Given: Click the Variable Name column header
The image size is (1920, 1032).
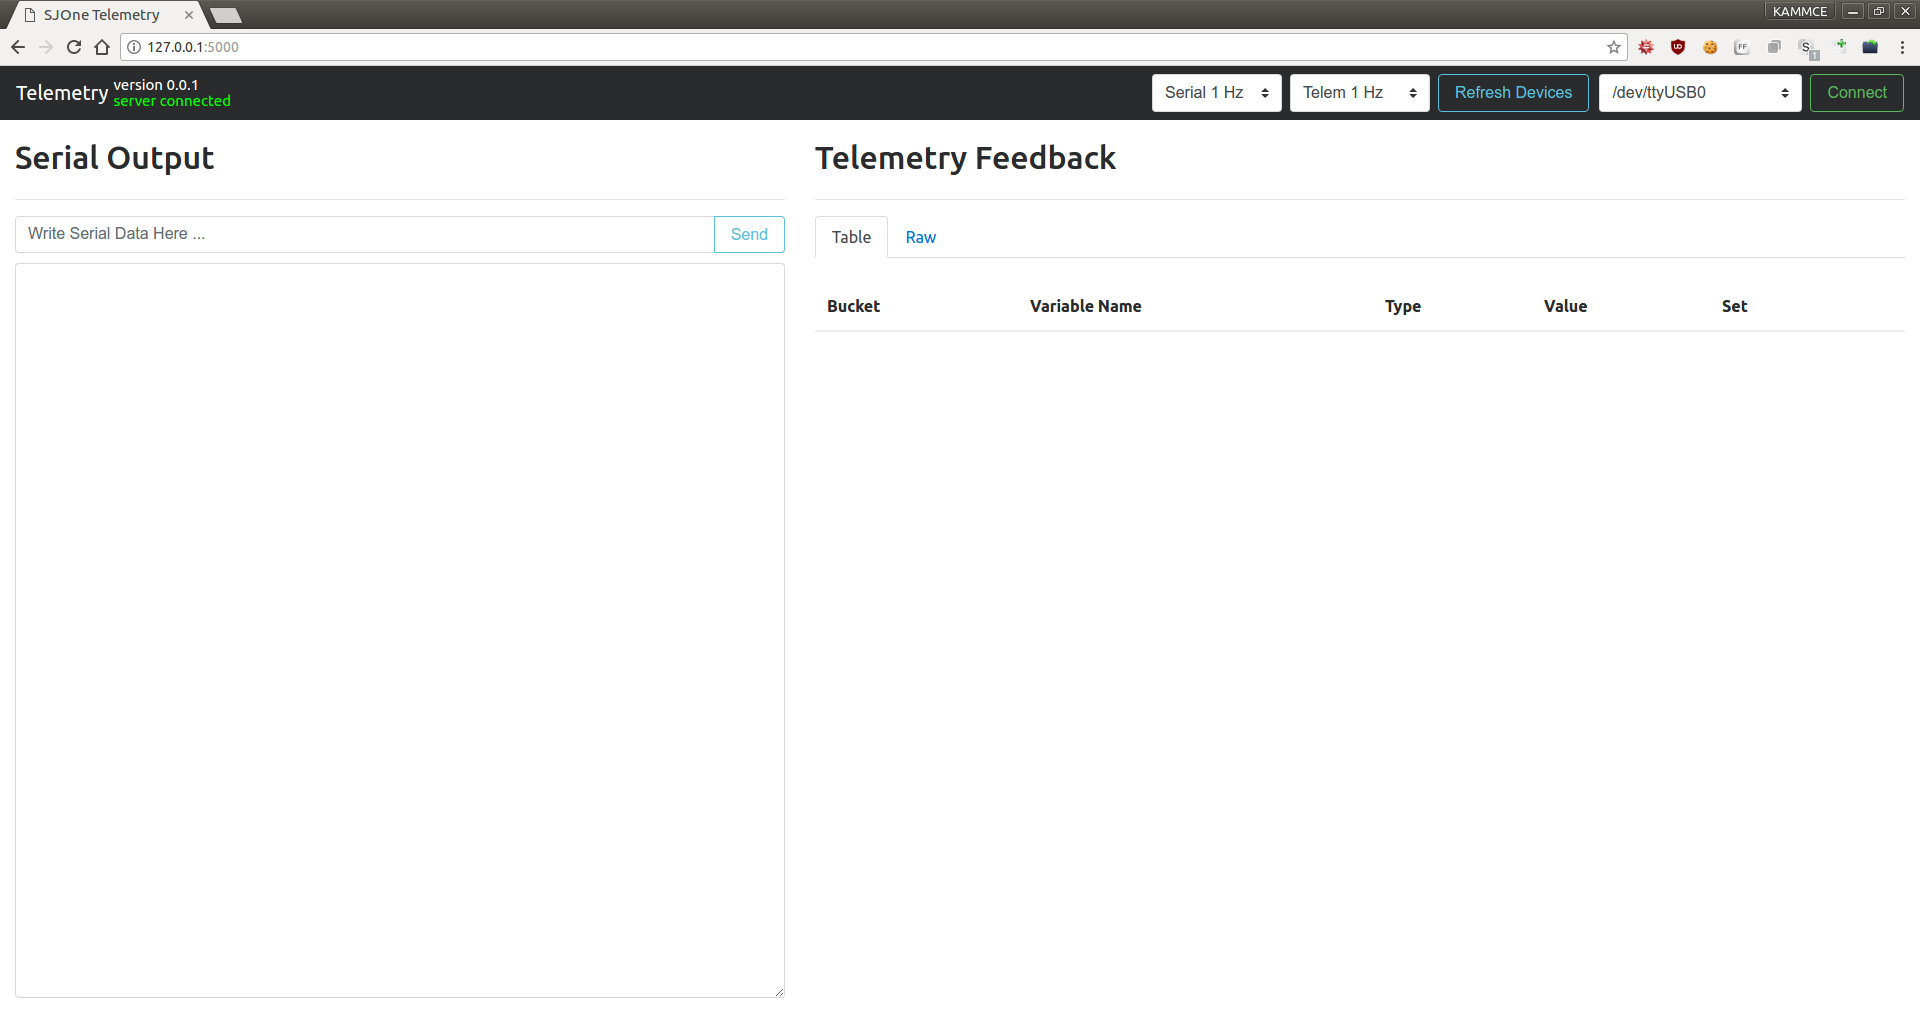Looking at the screenshot, I should point(1085,306).
